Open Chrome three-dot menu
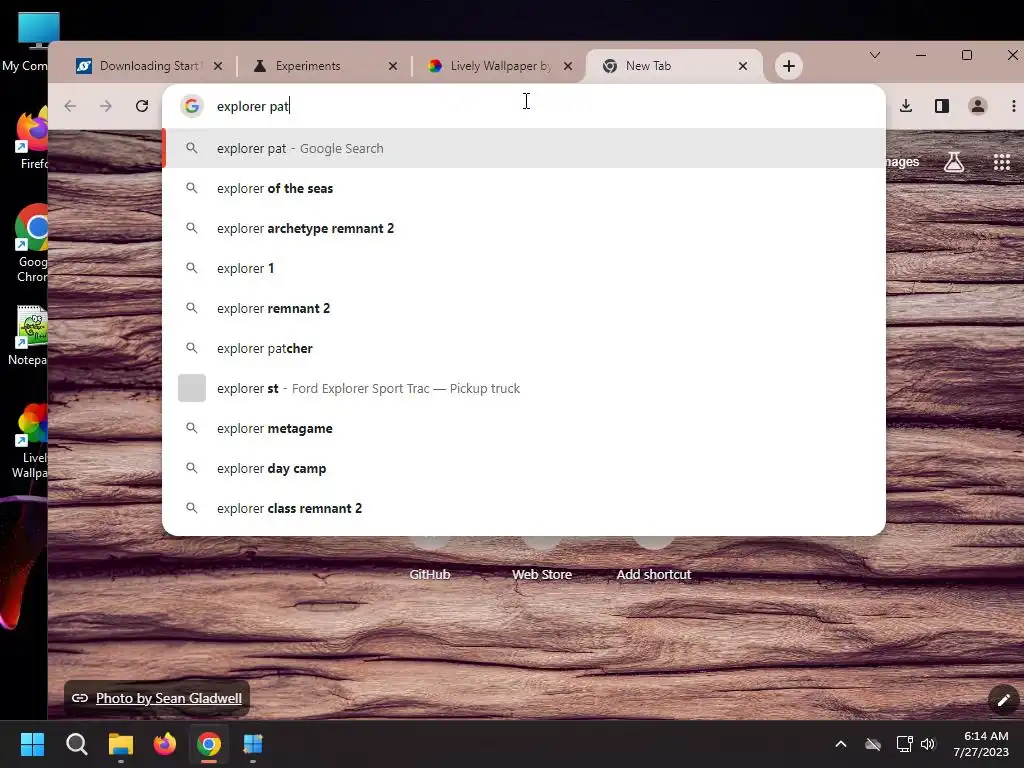 [1014, 106]
